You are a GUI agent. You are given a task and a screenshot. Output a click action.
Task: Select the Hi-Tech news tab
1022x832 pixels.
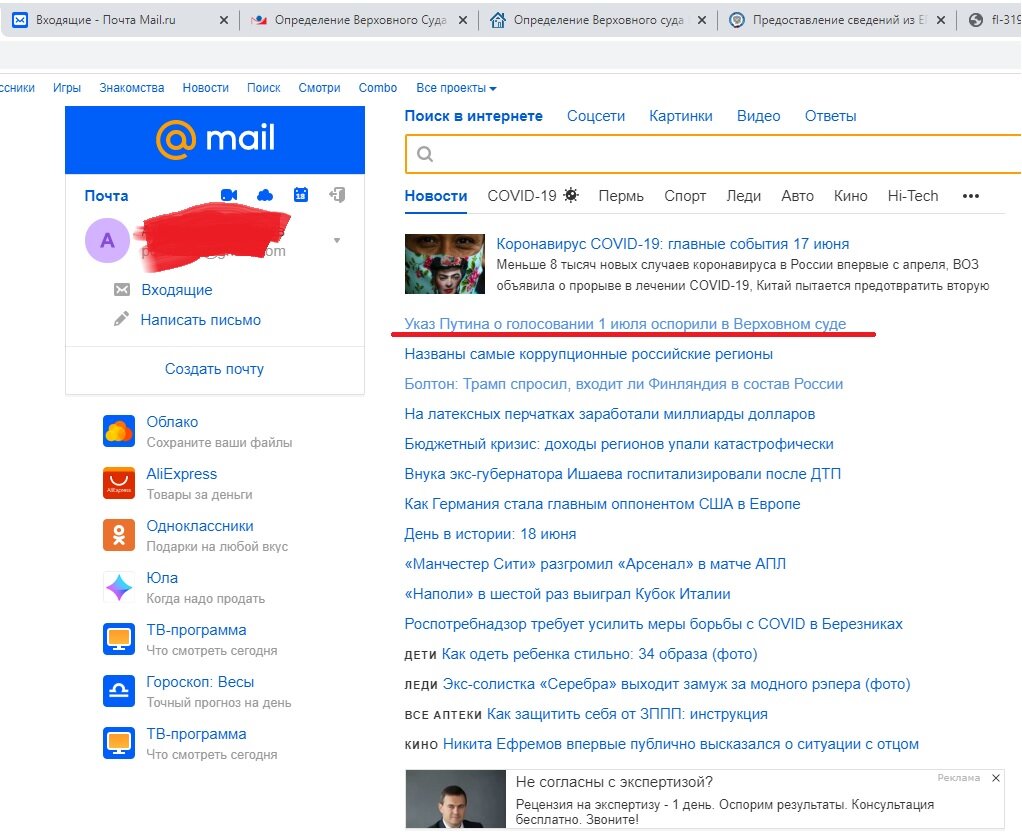tap(912, 196)
